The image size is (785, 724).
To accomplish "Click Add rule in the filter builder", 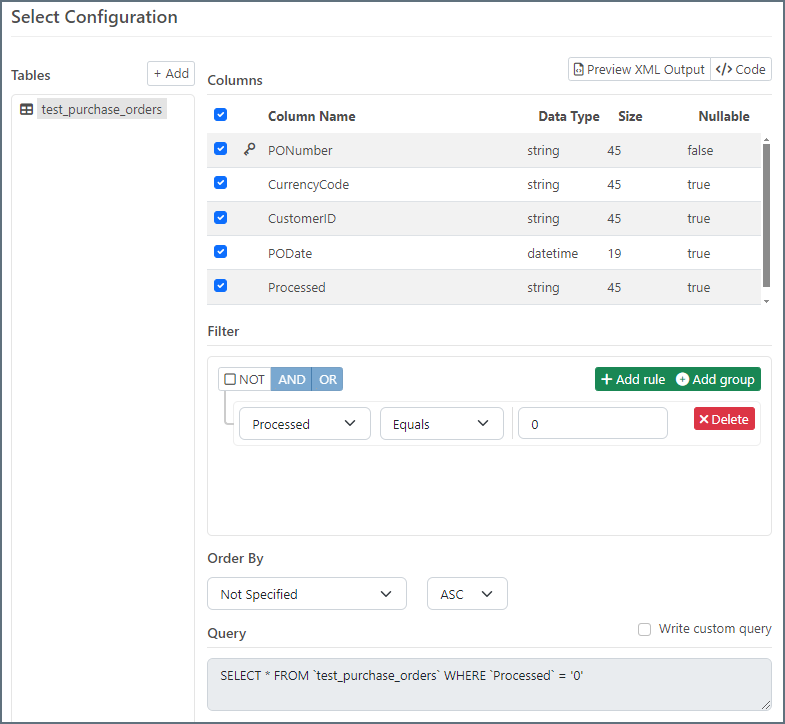I will [x=633, y=379].
